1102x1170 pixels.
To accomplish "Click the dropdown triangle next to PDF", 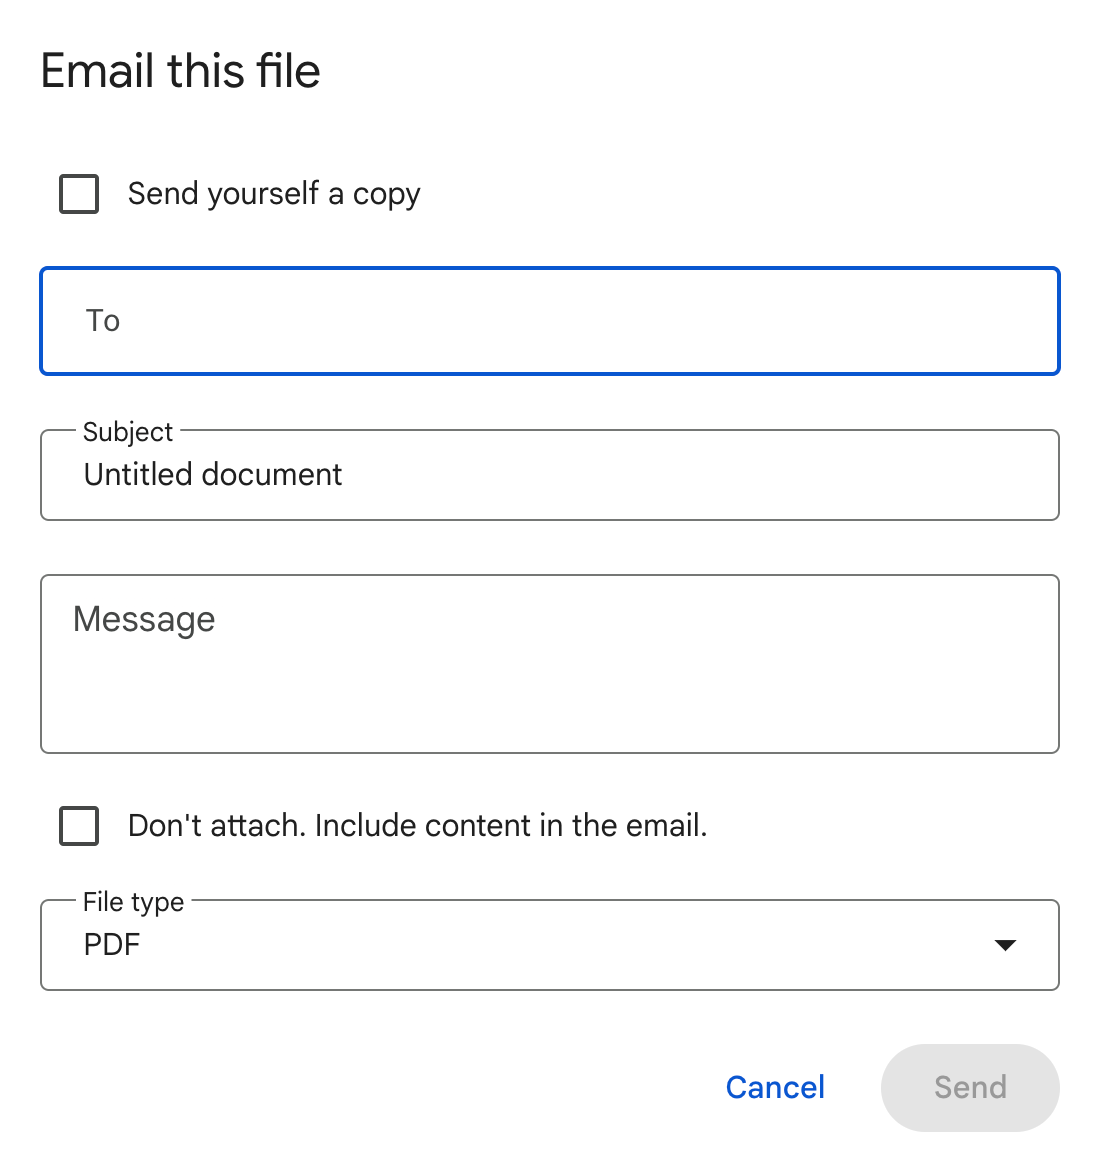I will [1007, 944].
